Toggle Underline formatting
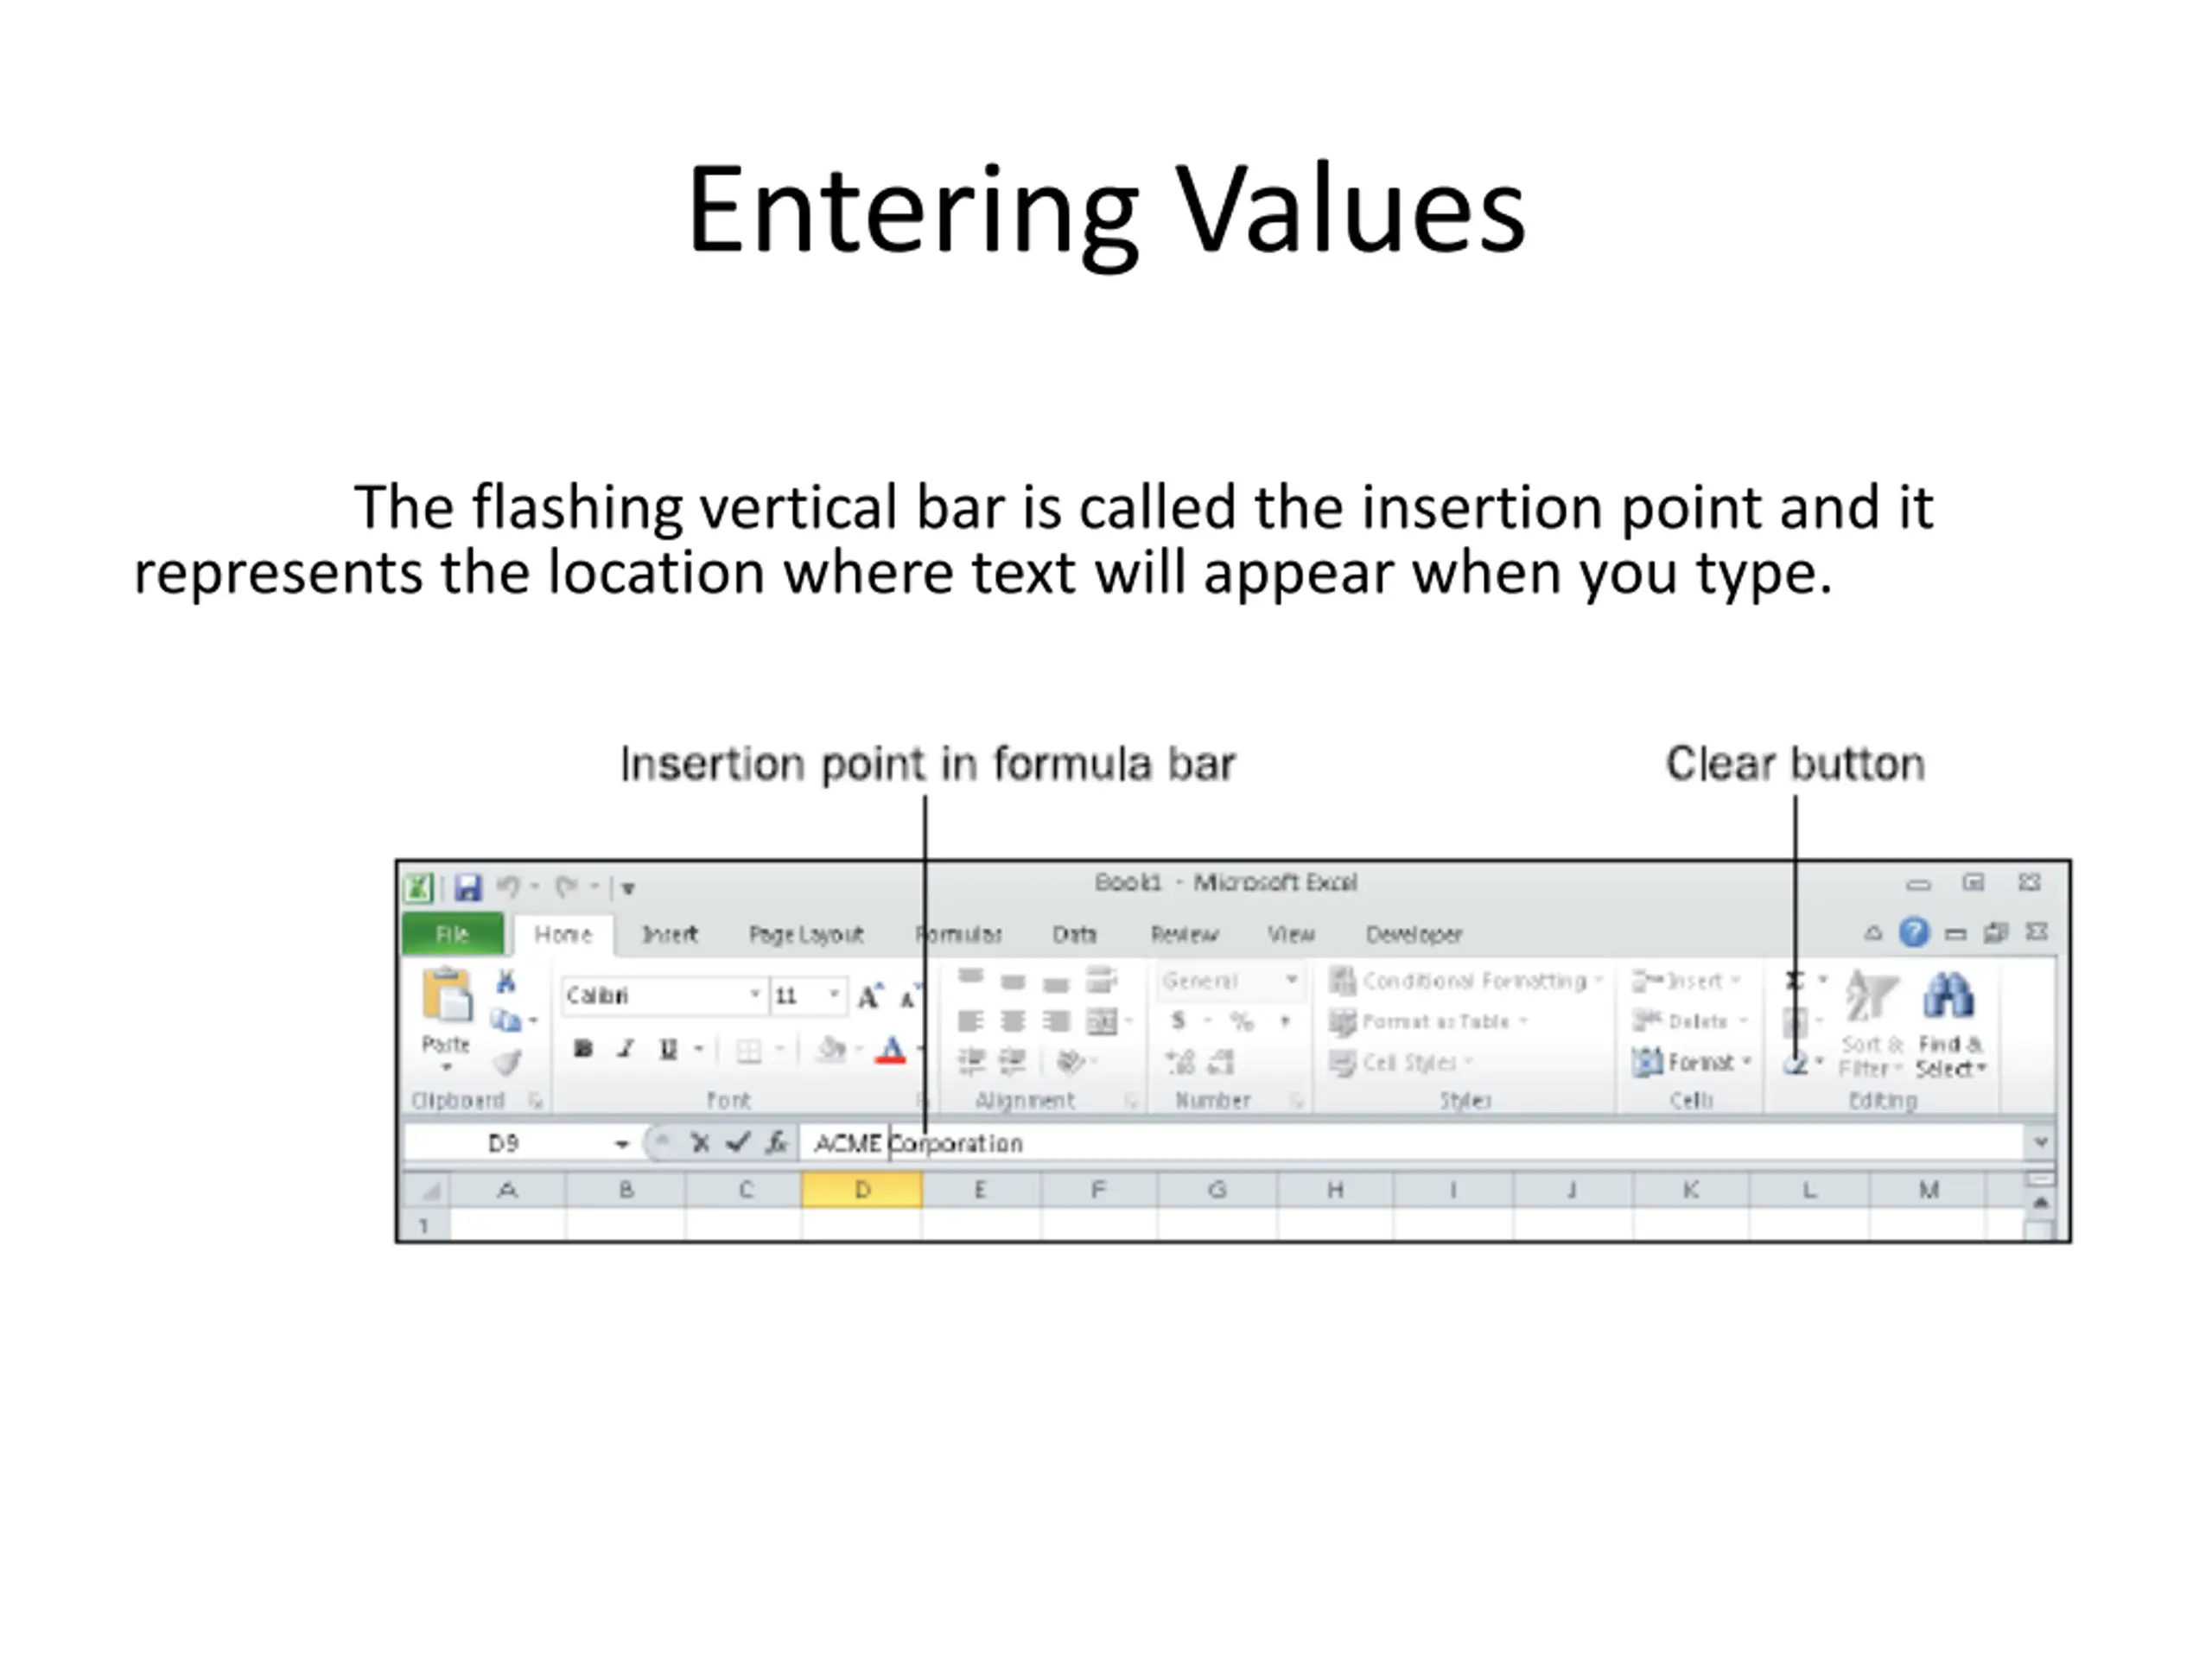The height and width of the screenshot is (1659, 2212). 668,1049
